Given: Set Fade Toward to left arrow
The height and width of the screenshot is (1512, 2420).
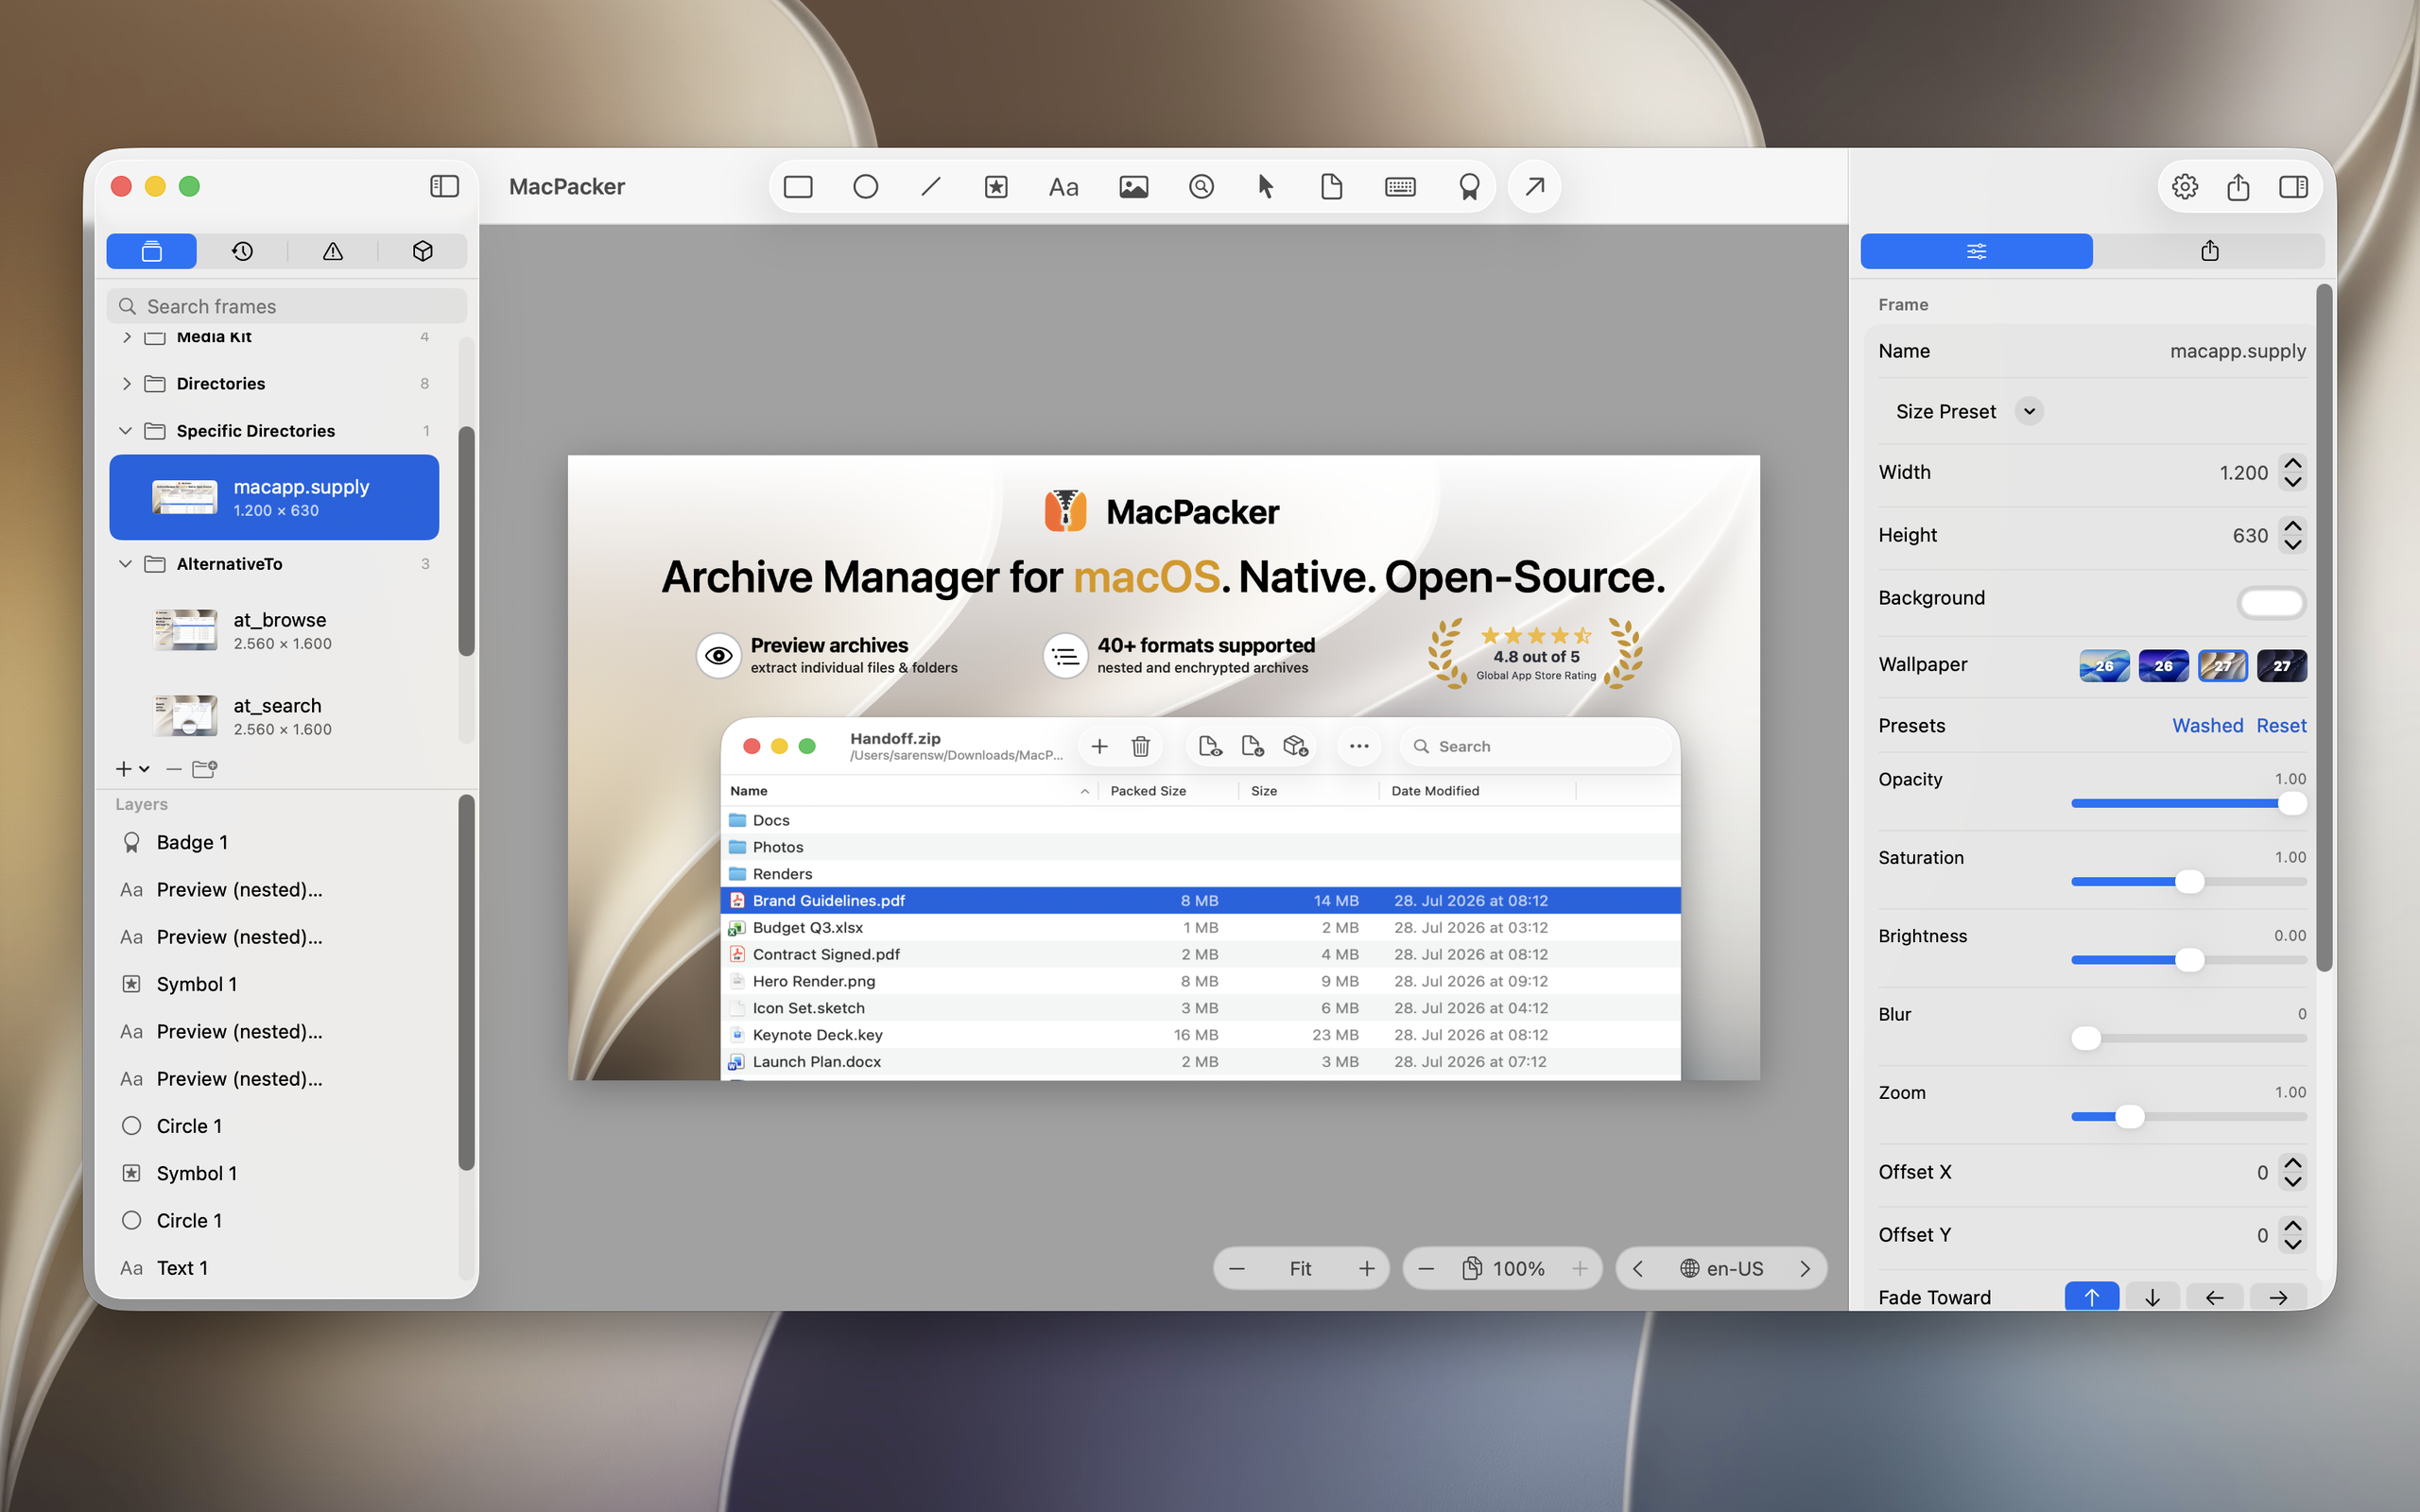Looking at the screenshot, I should [2215, 1297].
